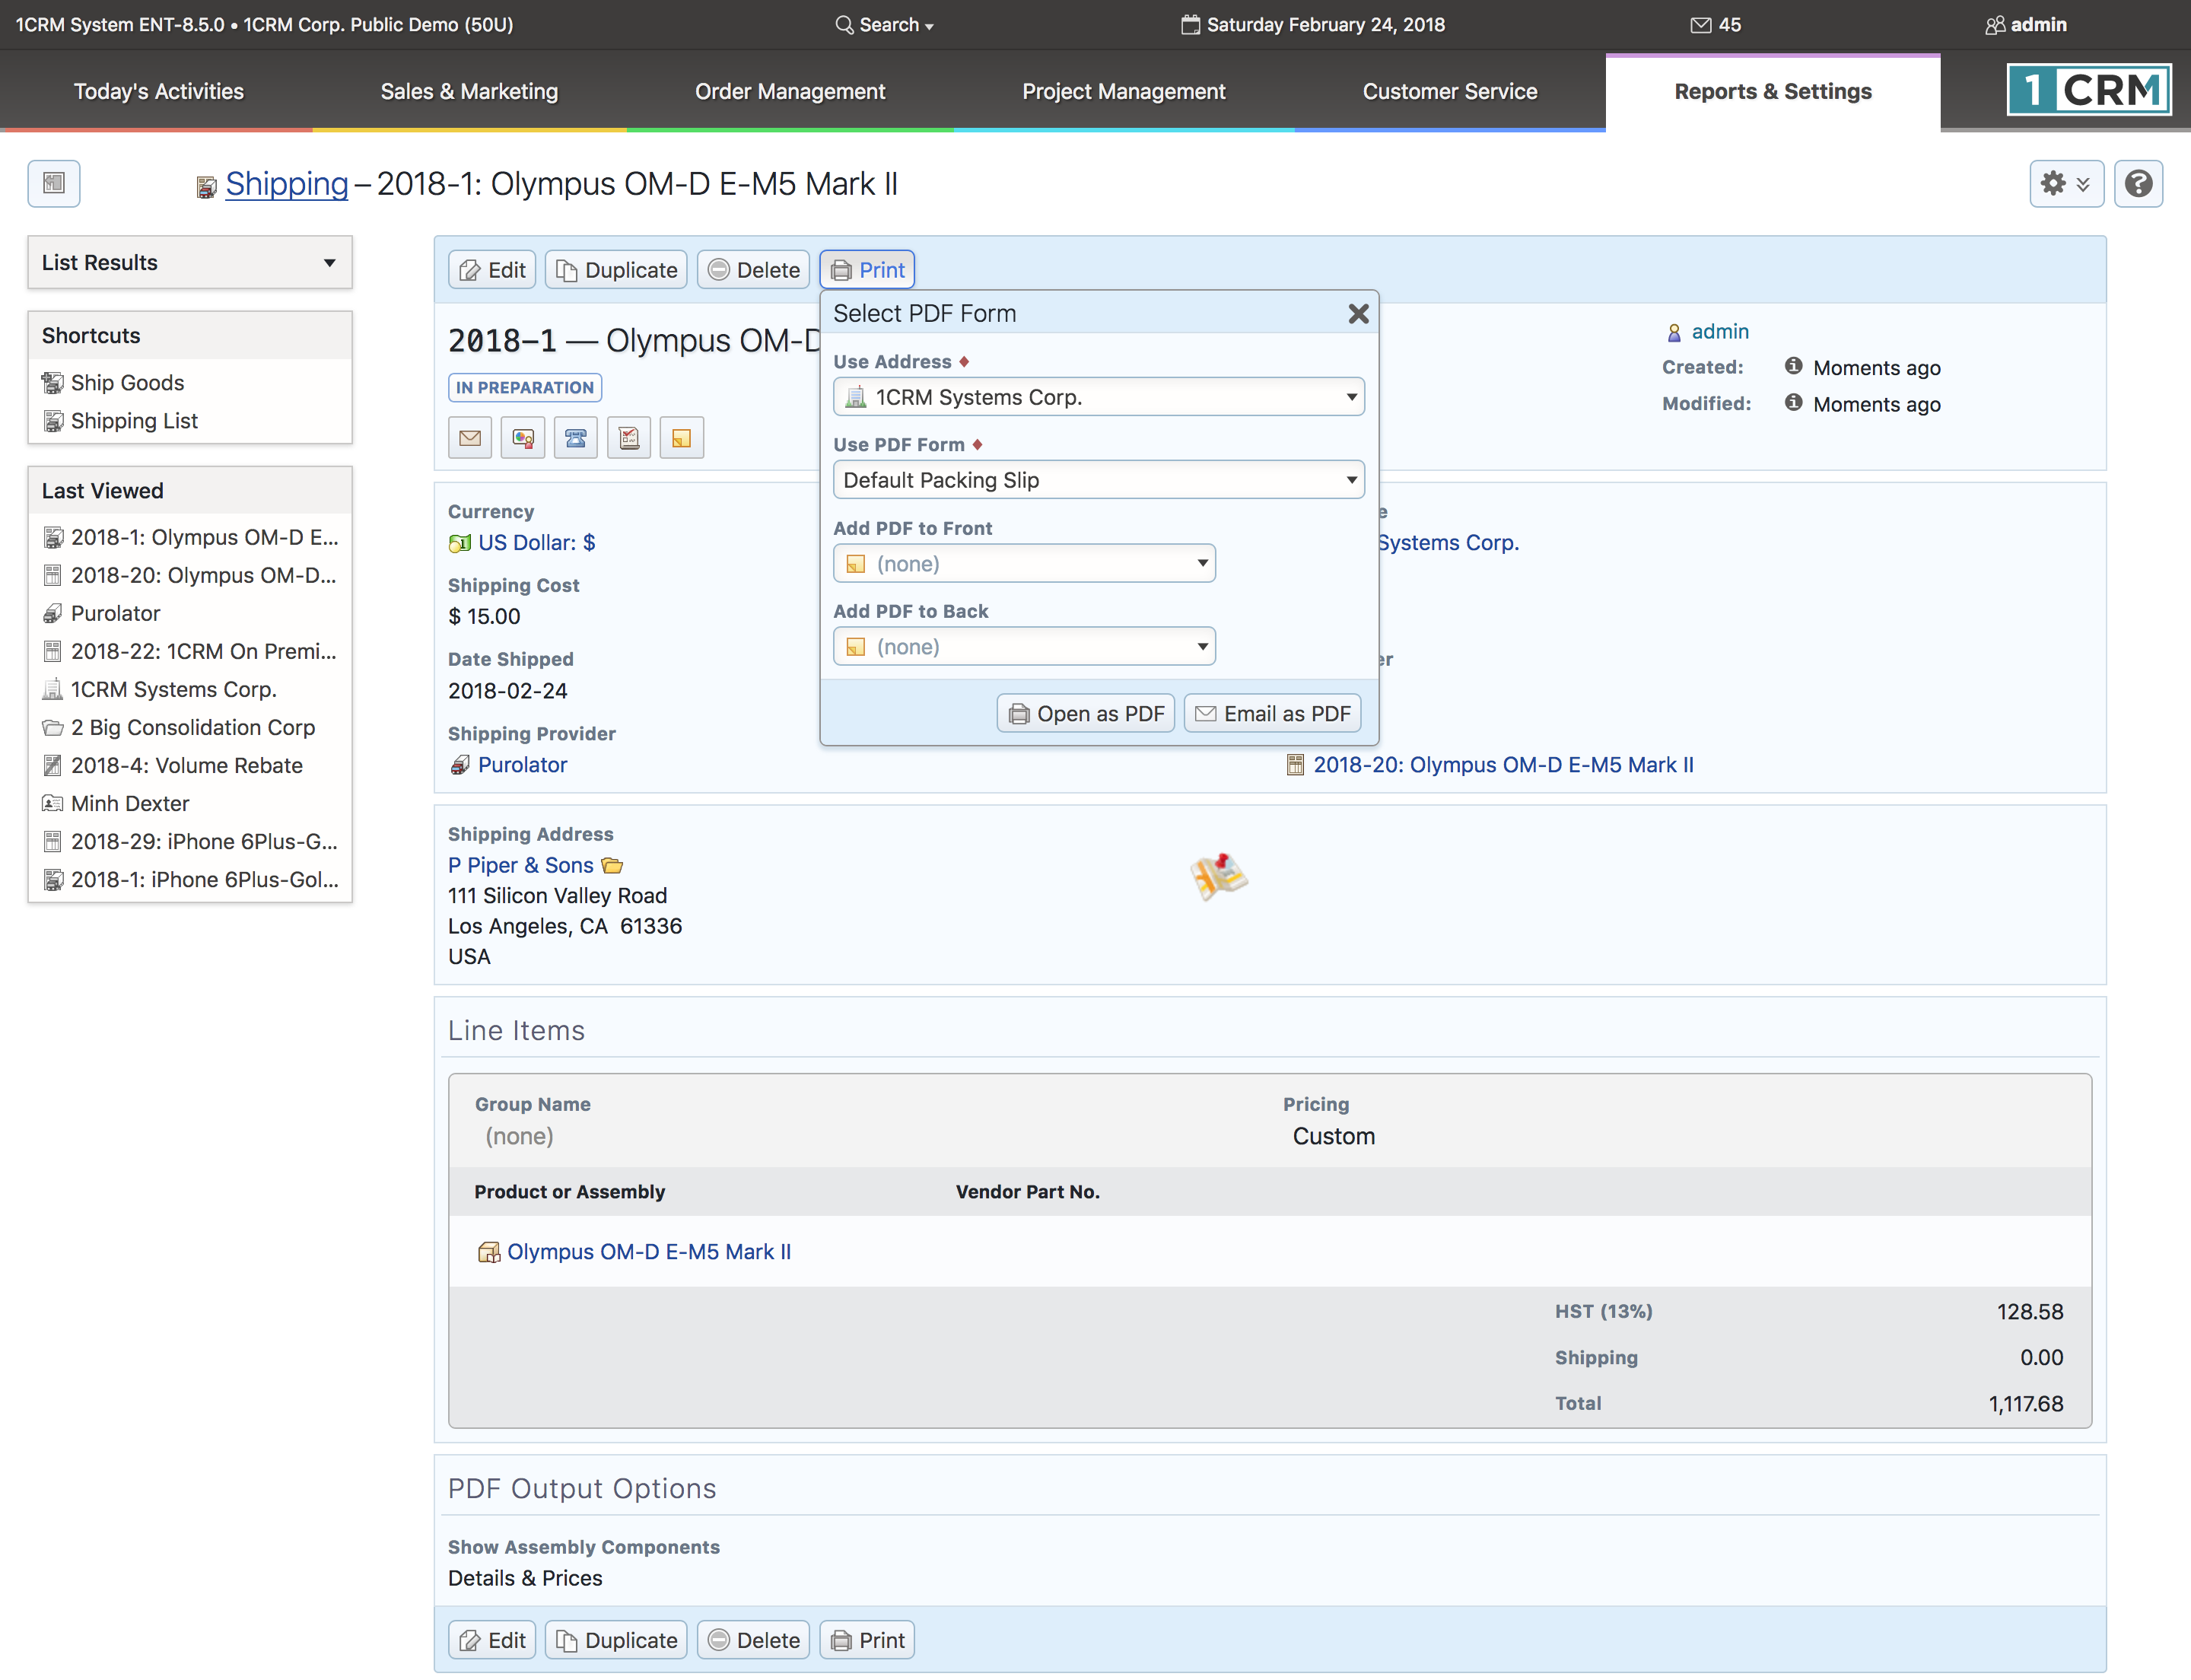Open last viewed 2 Big Consolidation Corp

point(192,727)
